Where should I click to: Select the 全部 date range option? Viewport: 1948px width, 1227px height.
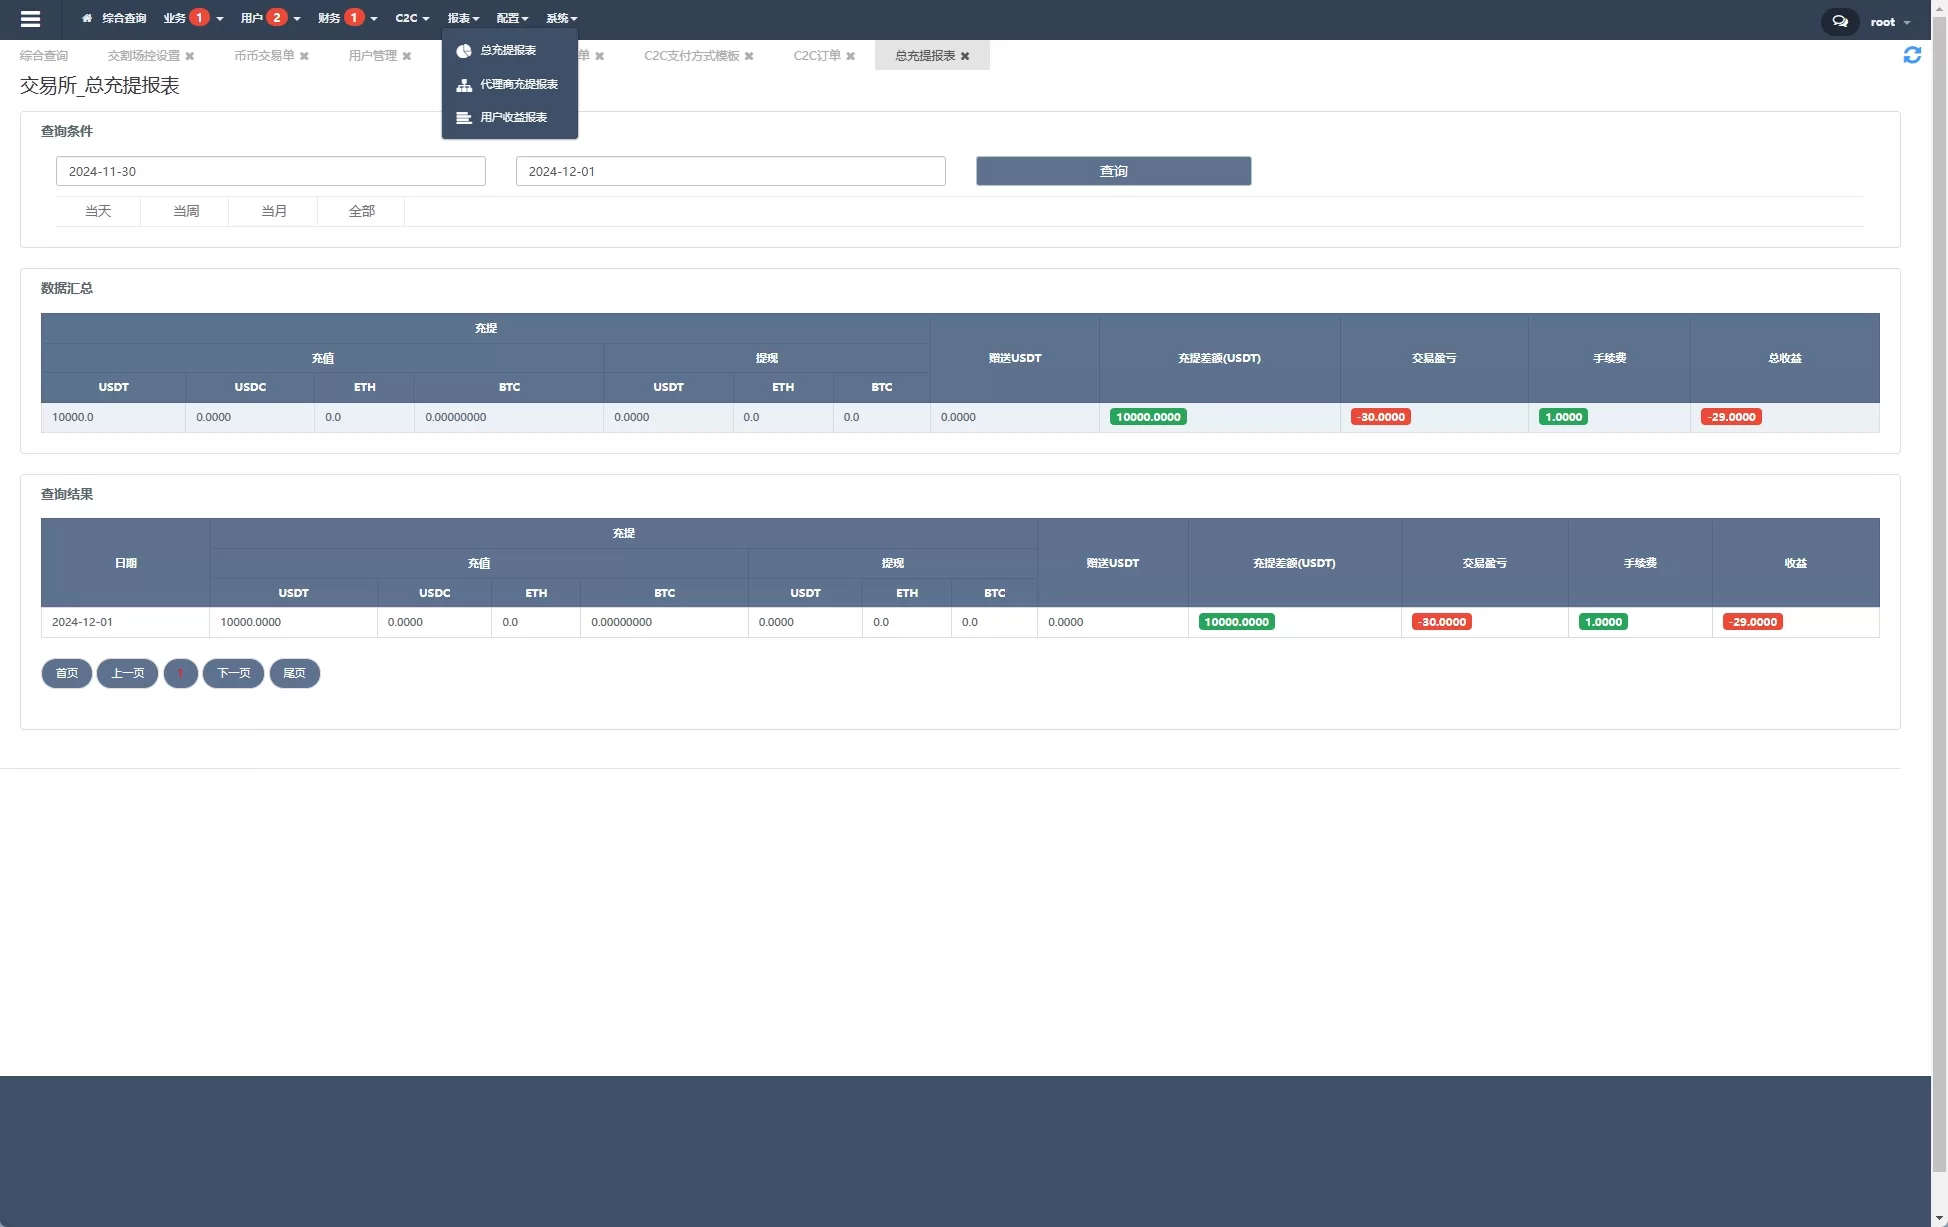point(362,211)
